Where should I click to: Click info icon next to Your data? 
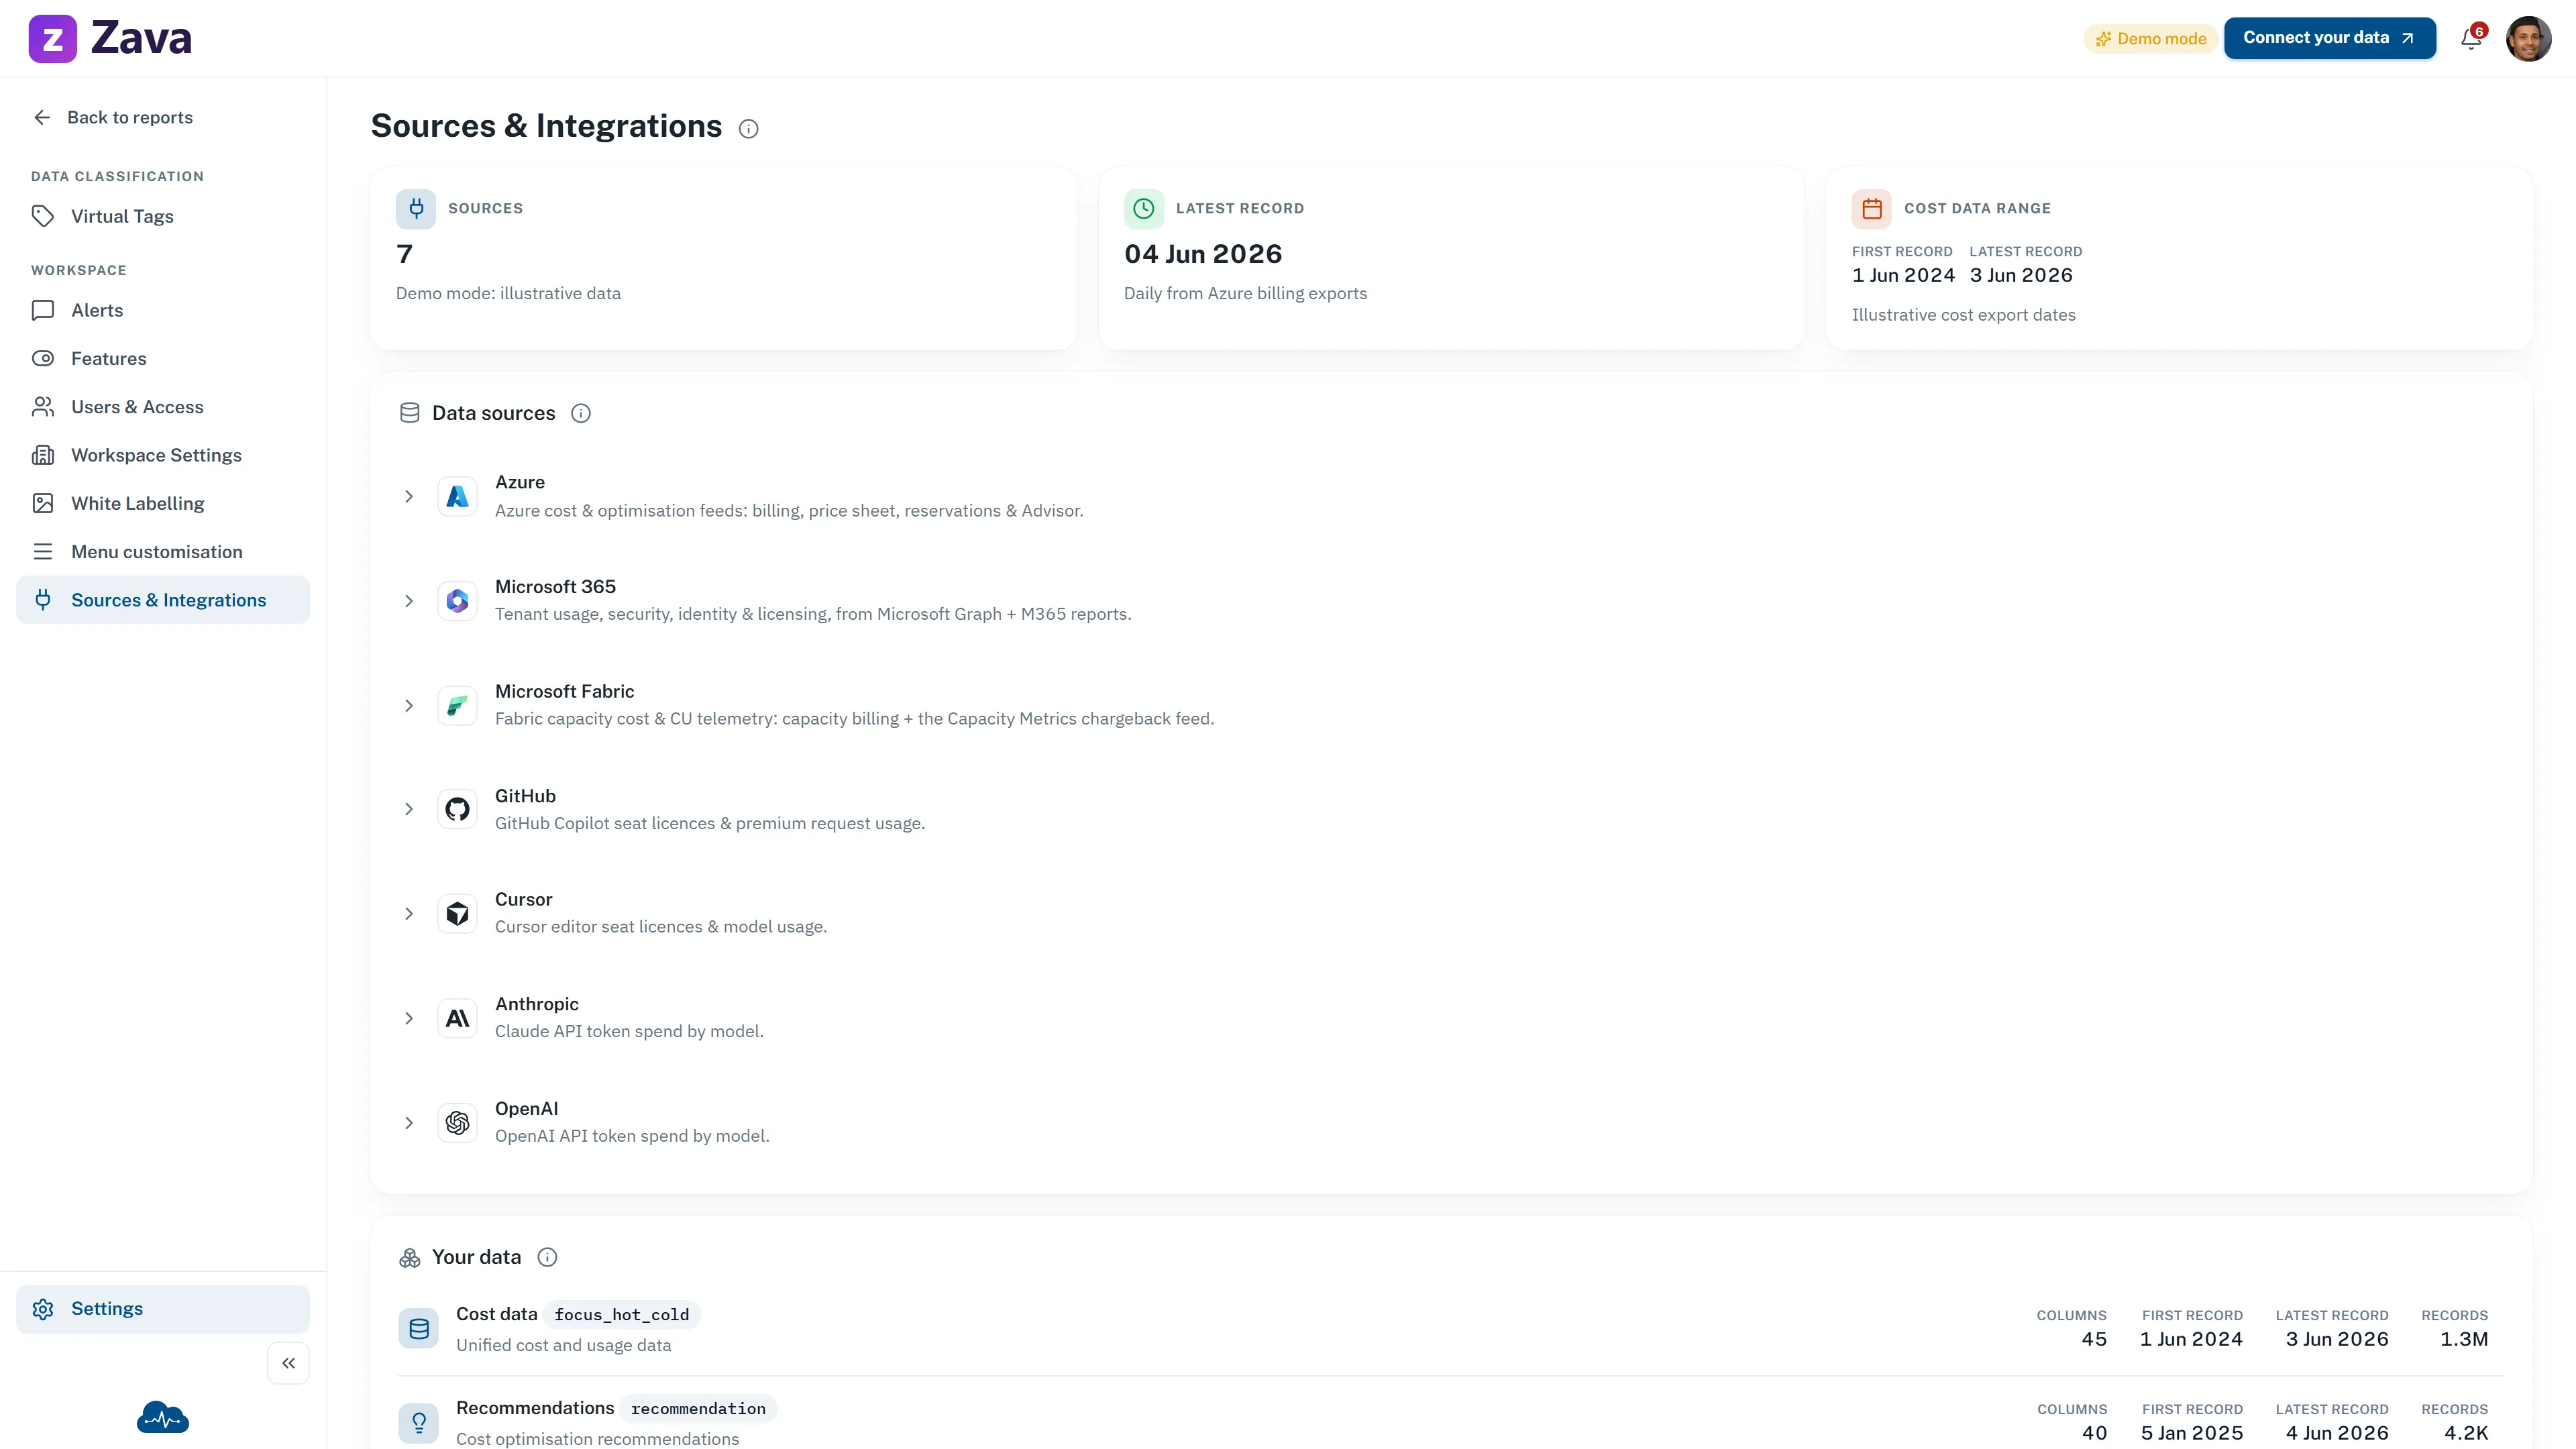547,1257
